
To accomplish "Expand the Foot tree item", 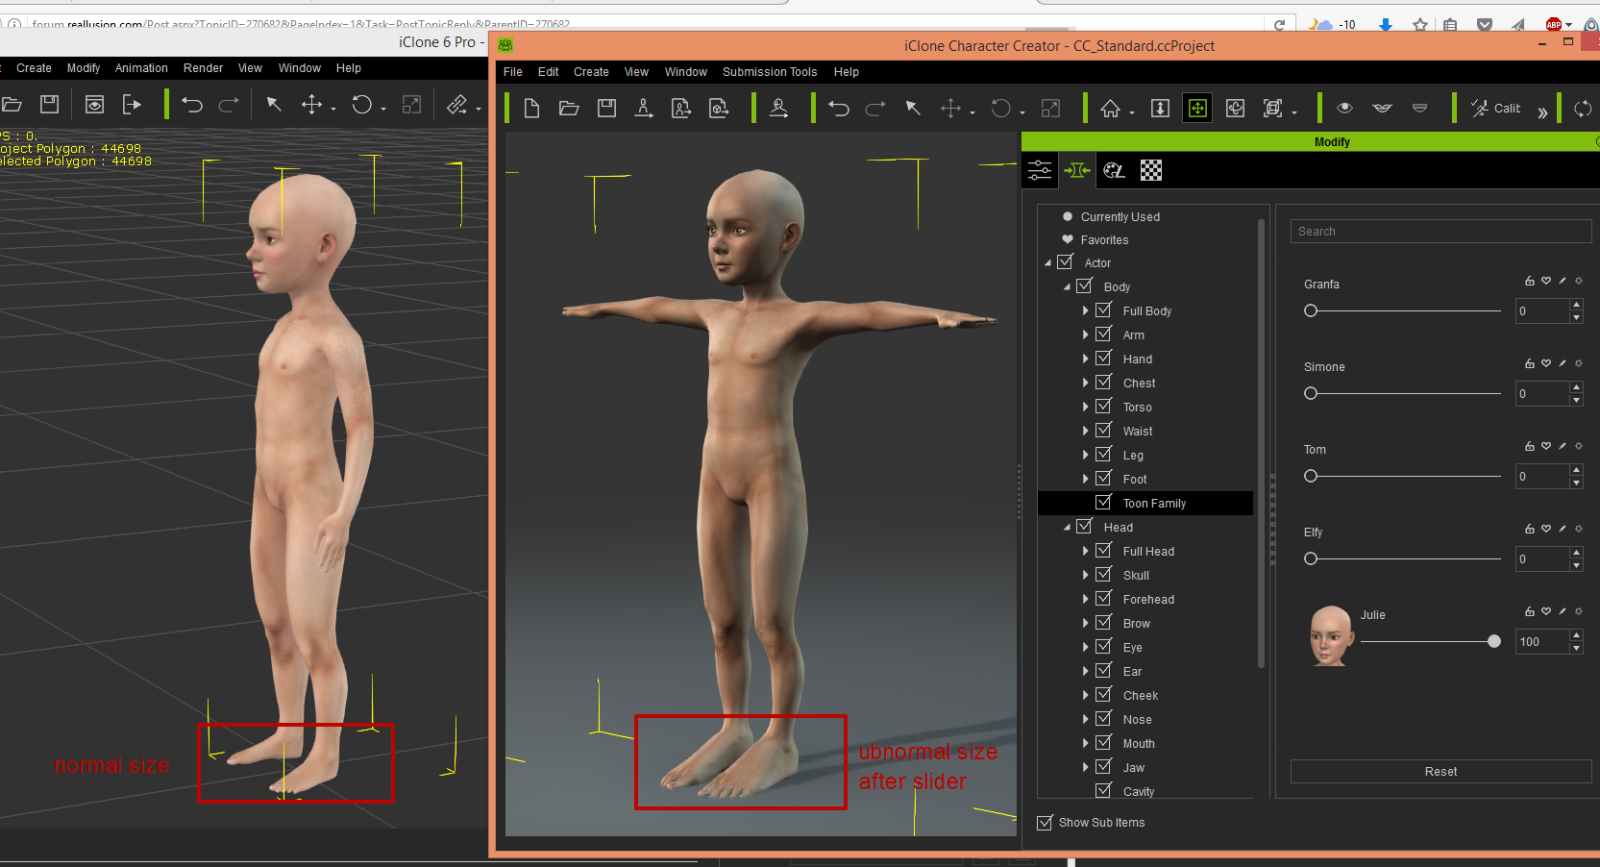I will 1085,479.
